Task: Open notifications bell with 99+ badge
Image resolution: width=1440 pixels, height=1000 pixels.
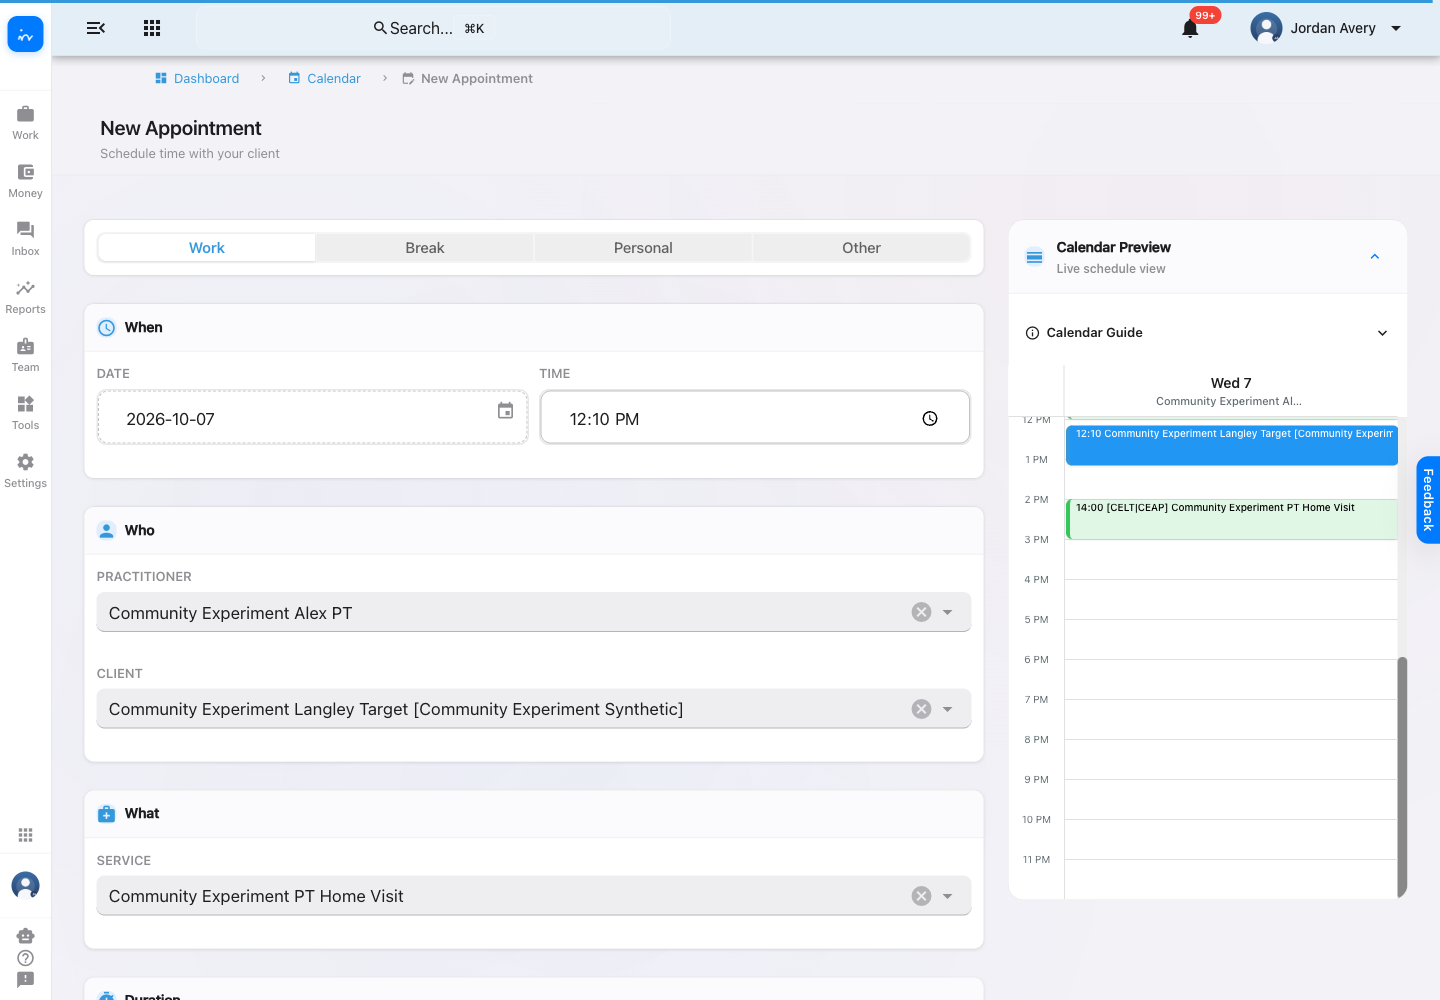Action: click(1190, 28)
